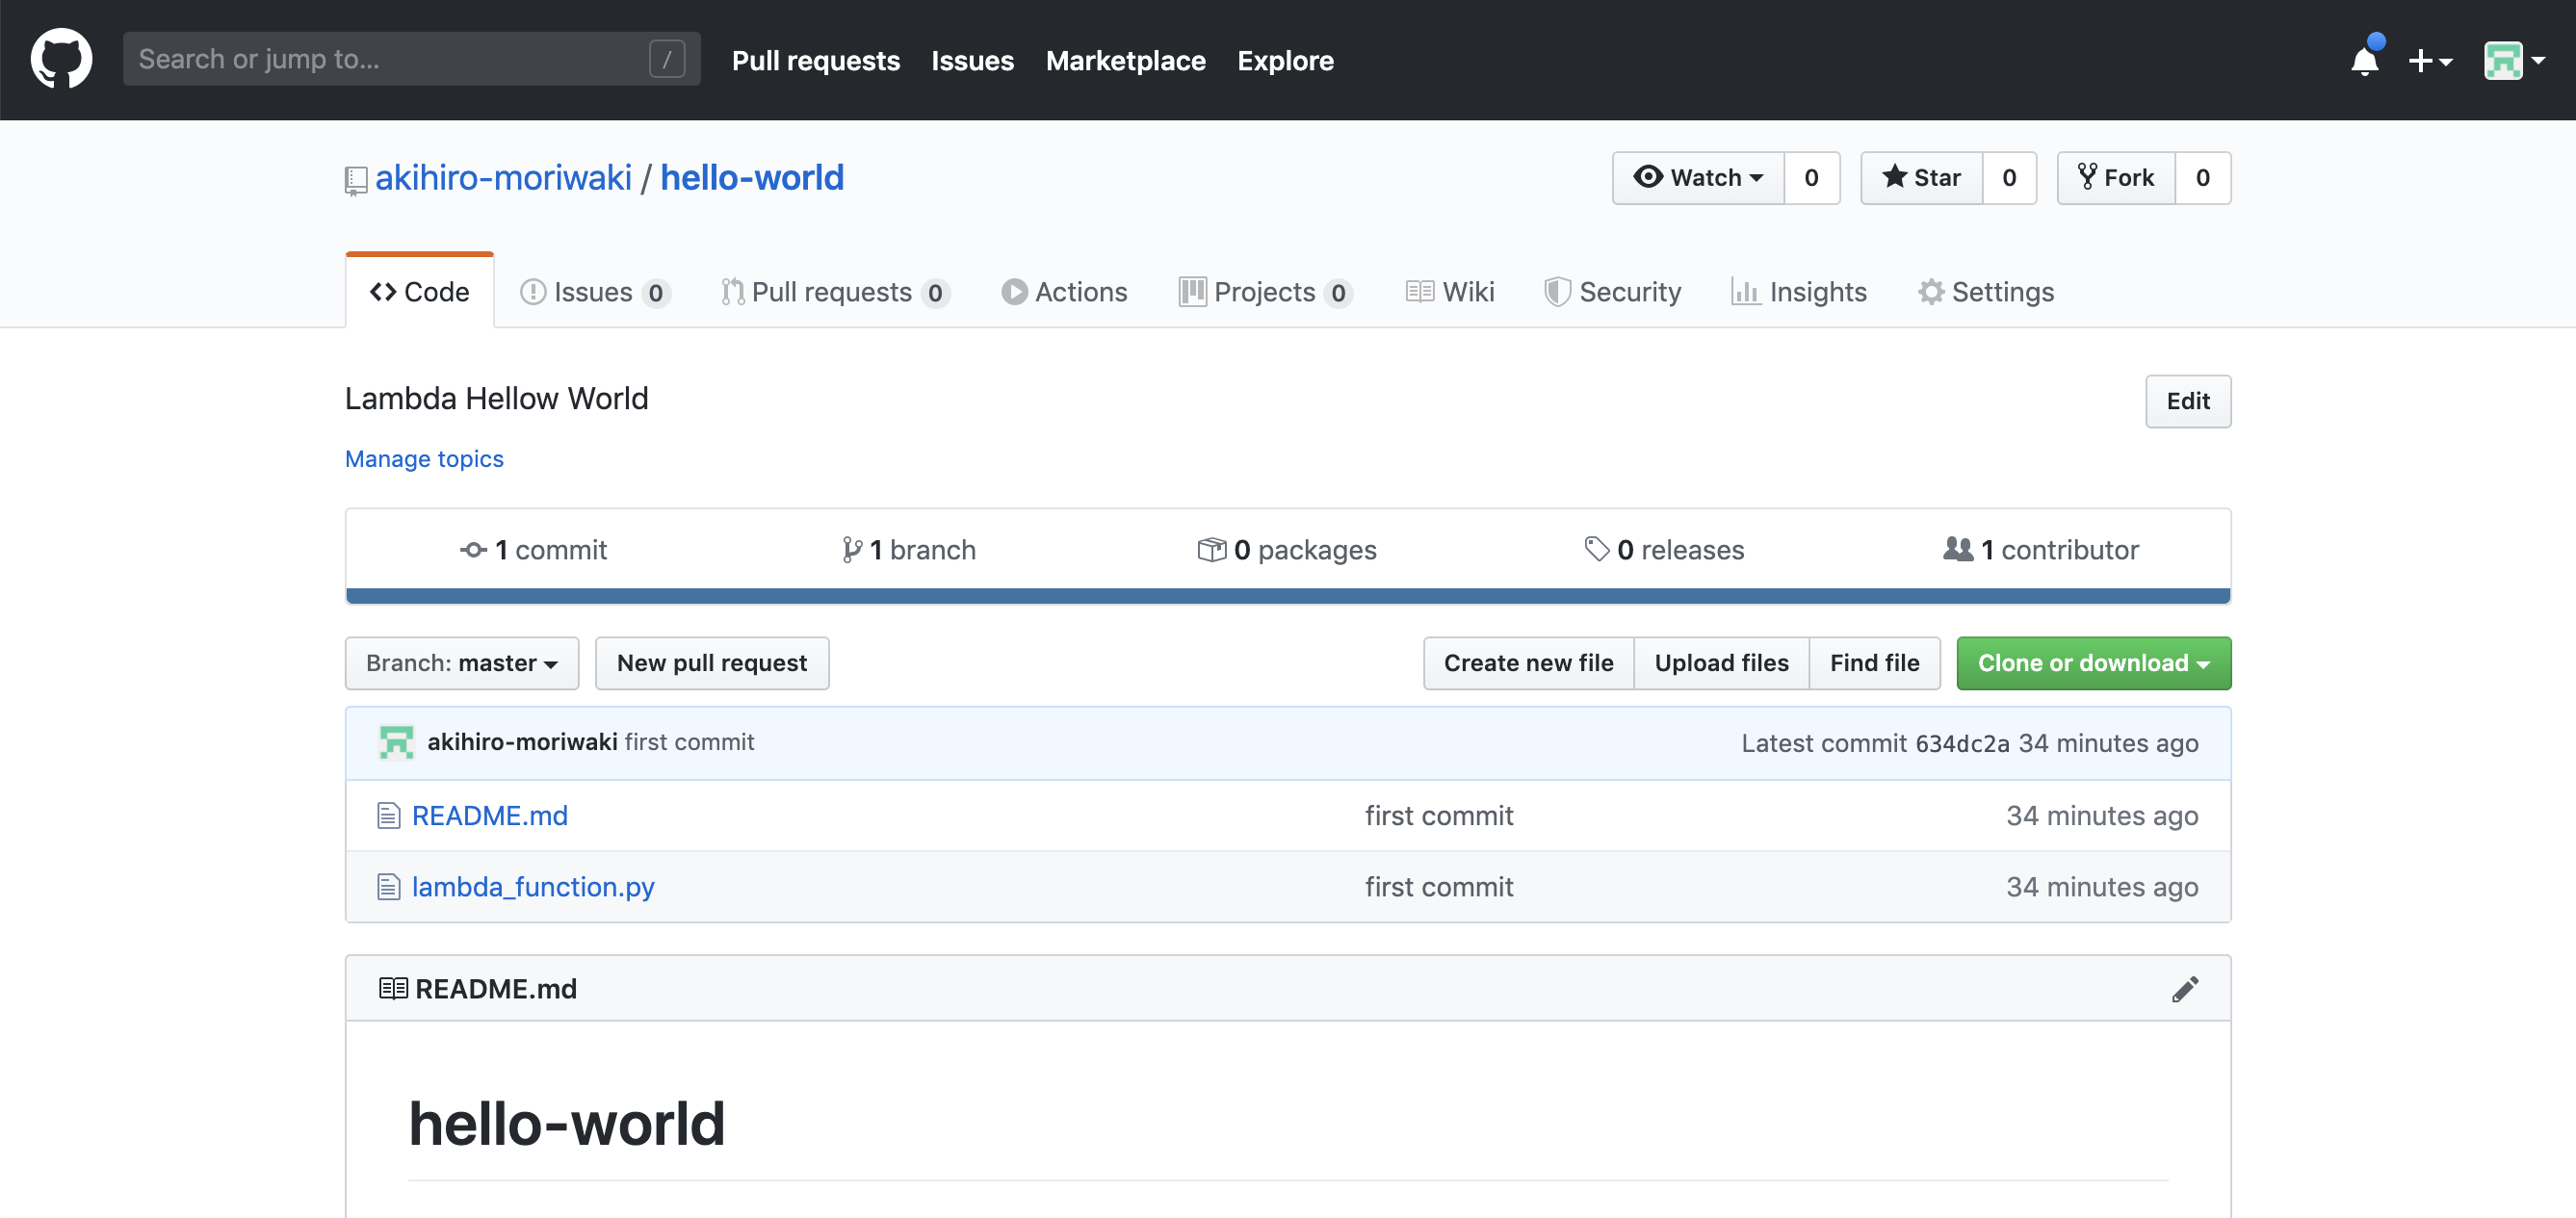This screenshot has height=1218, width=2576.
Task: Click the branch icon next to 1 branch
Action: coord(853,549)
